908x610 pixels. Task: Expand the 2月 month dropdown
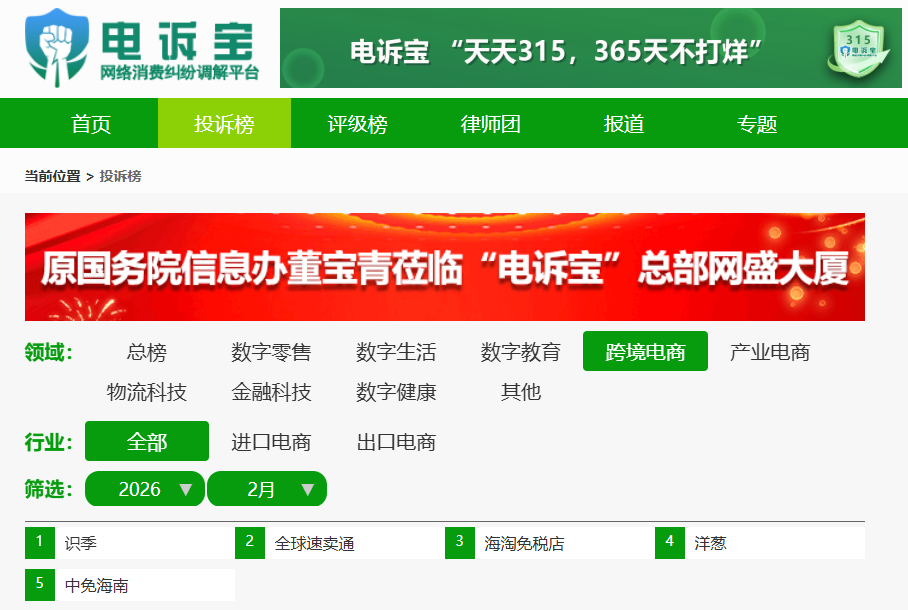(x=267, y=489)
